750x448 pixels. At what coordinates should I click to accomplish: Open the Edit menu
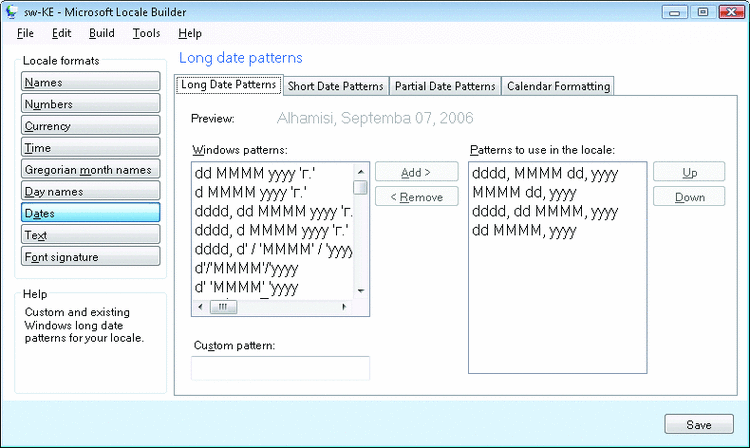click(61, 33)
